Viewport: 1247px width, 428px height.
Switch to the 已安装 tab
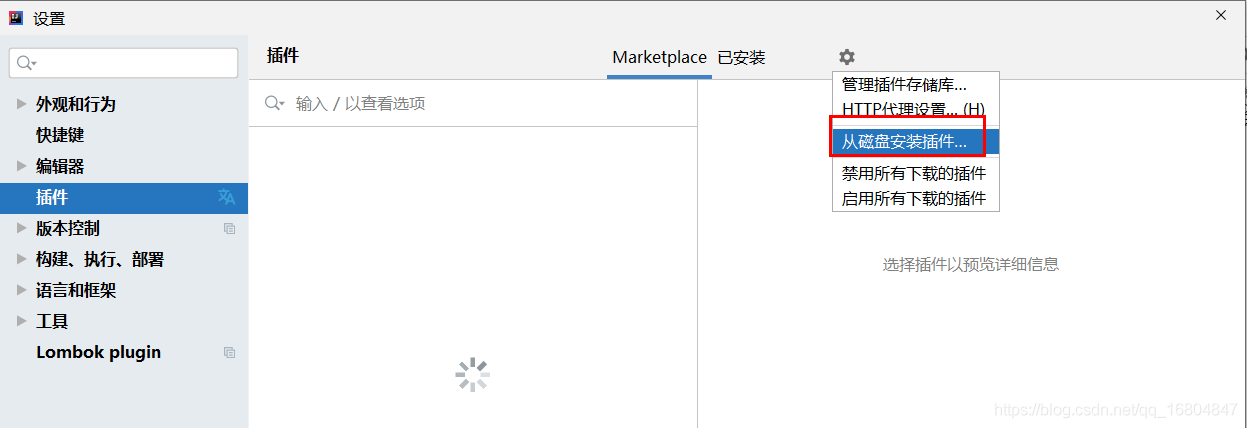tap(741, 58)
